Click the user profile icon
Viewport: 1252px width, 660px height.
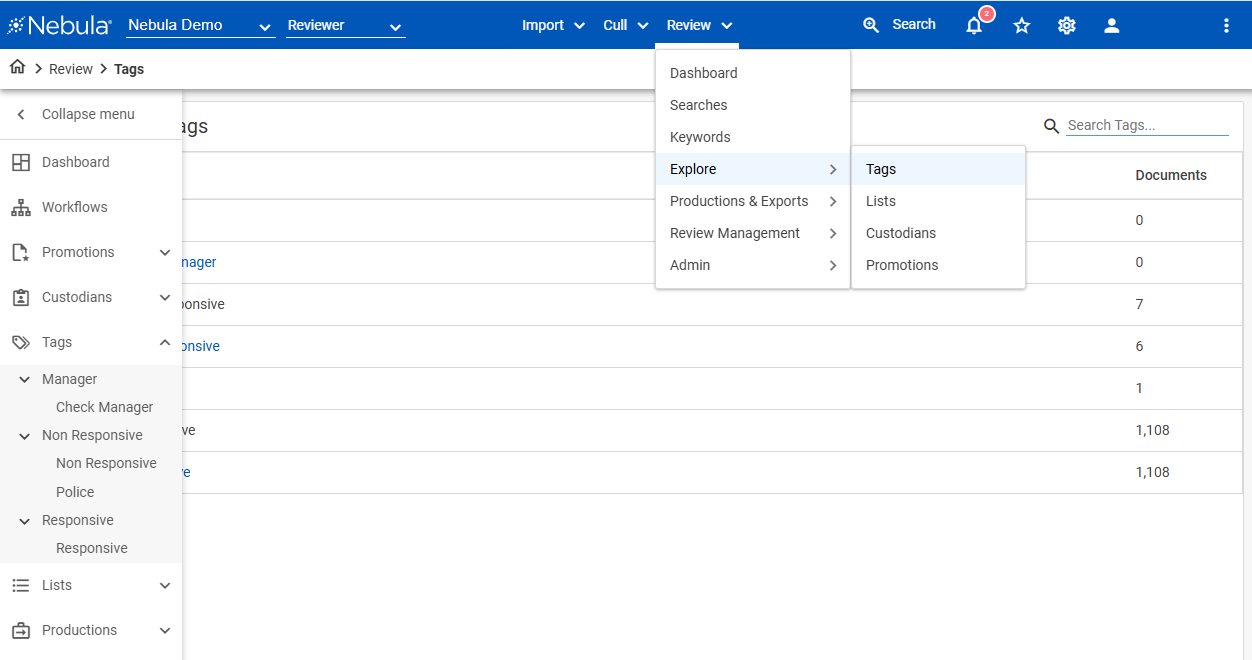coord(1111,26)
